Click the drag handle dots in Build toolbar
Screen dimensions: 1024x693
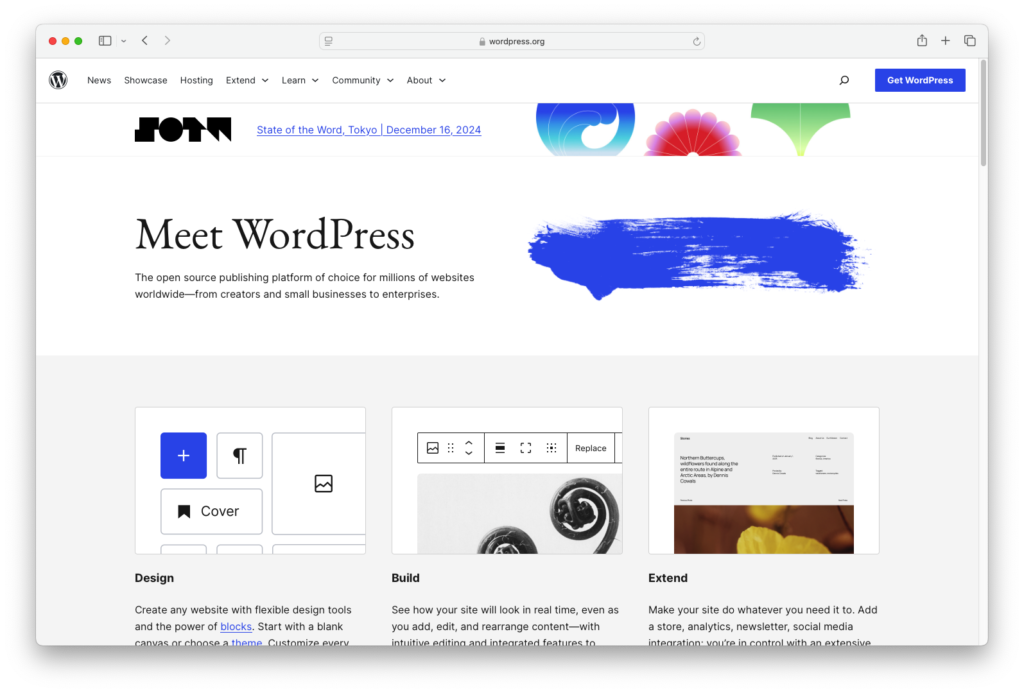(453, 447)
